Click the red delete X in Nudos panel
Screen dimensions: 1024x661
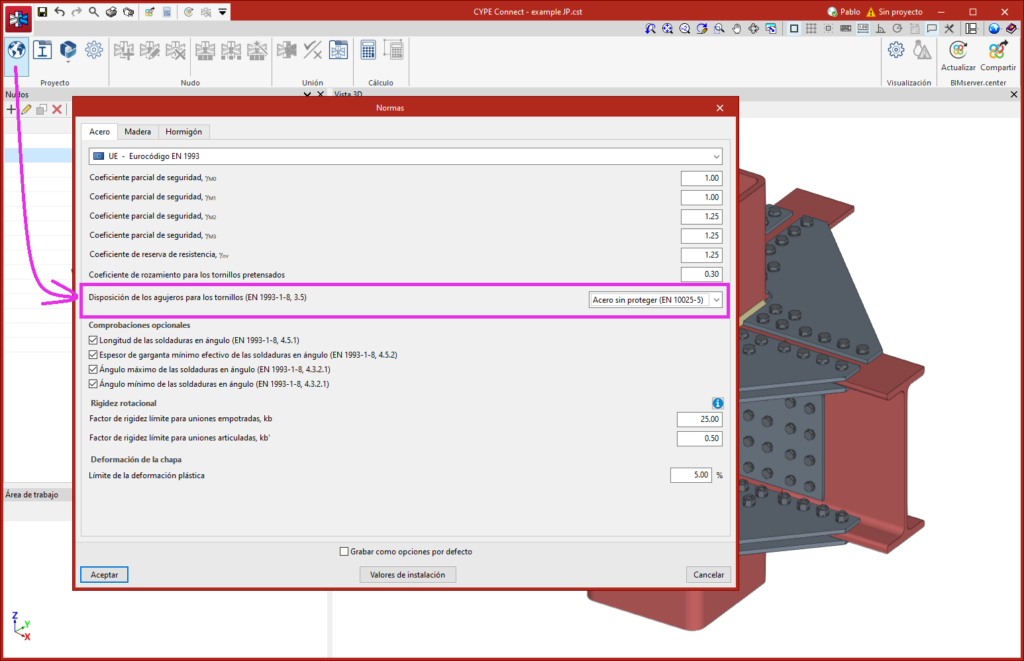pos(57,109)
